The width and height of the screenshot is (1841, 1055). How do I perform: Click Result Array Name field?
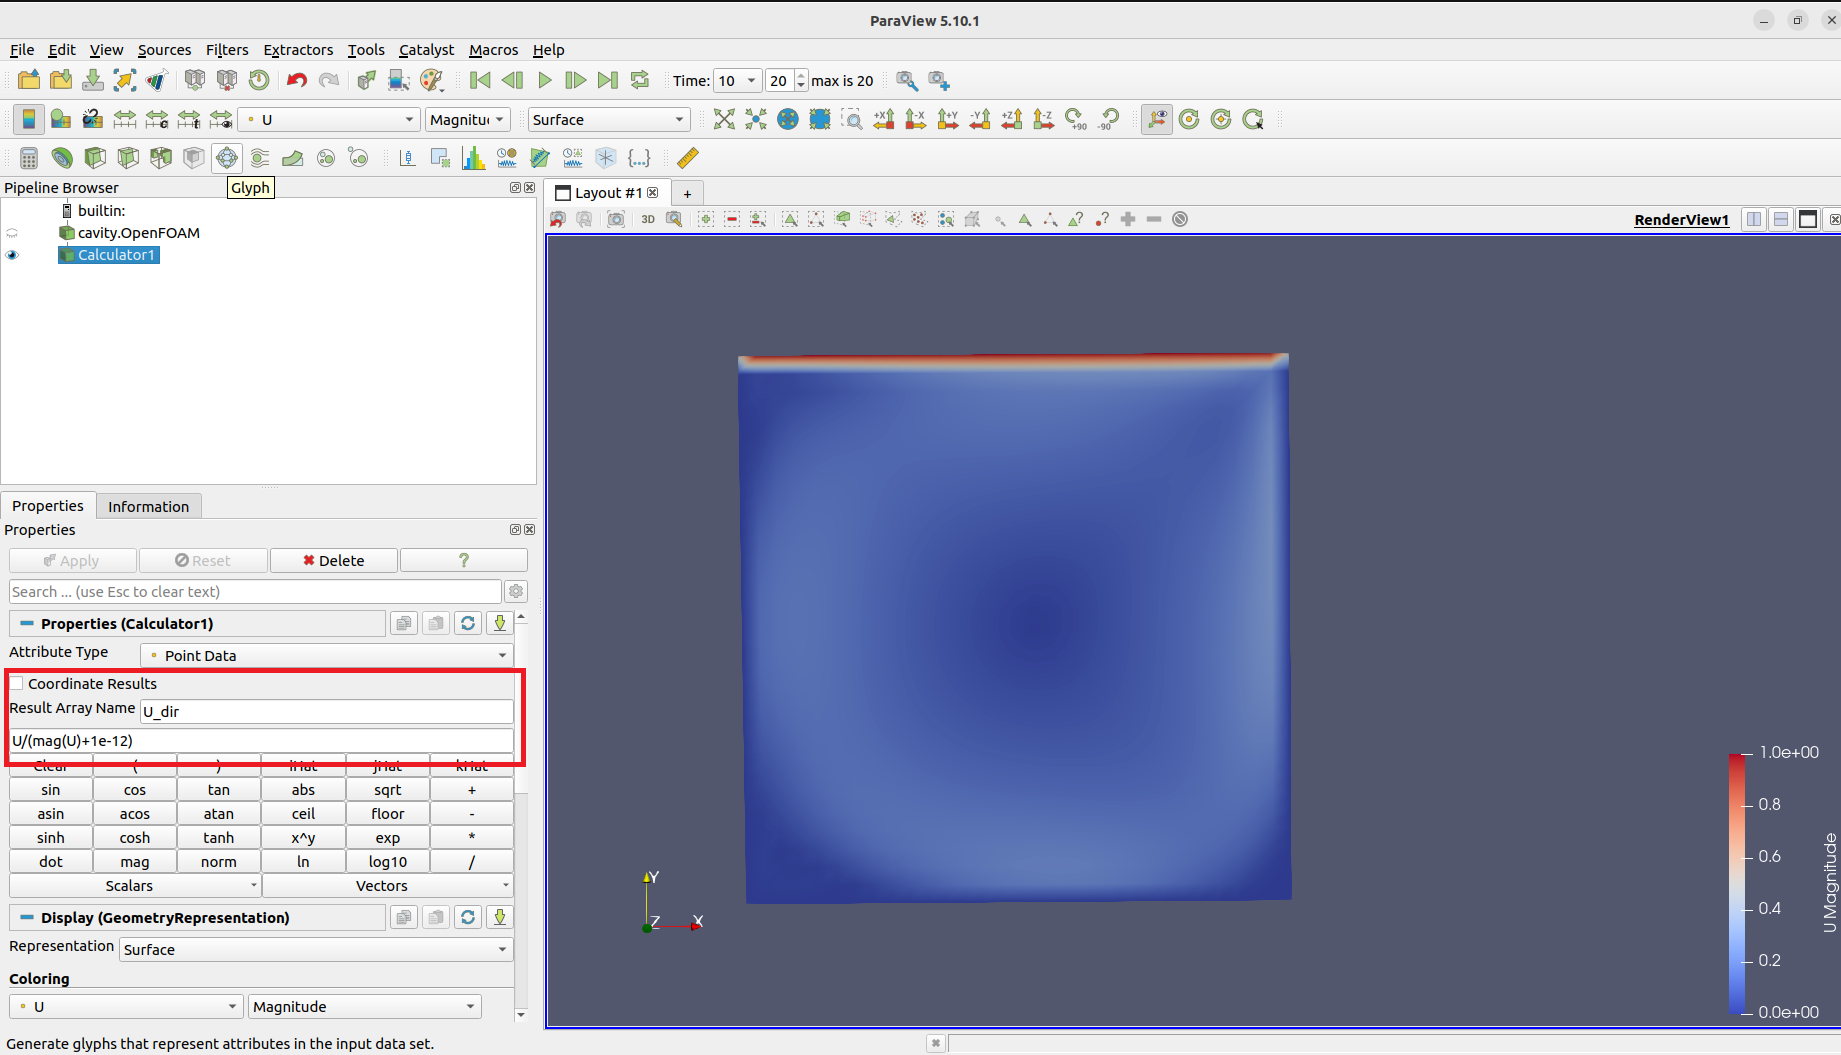(x=327, y=712)
